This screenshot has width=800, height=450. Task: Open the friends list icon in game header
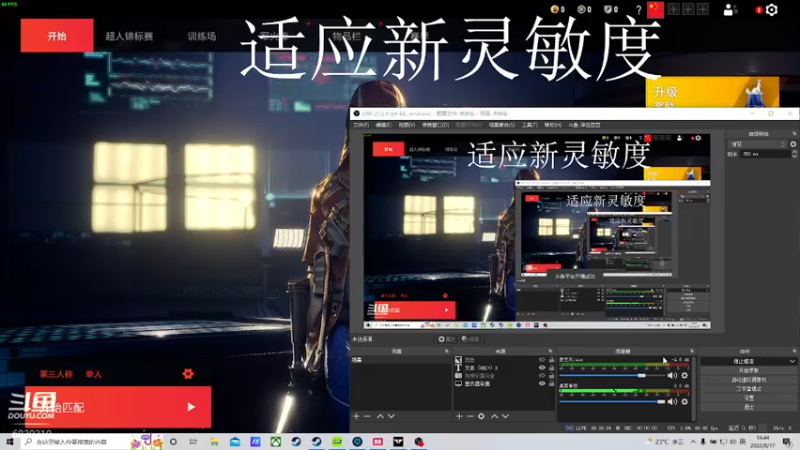(x=730, y=10)
